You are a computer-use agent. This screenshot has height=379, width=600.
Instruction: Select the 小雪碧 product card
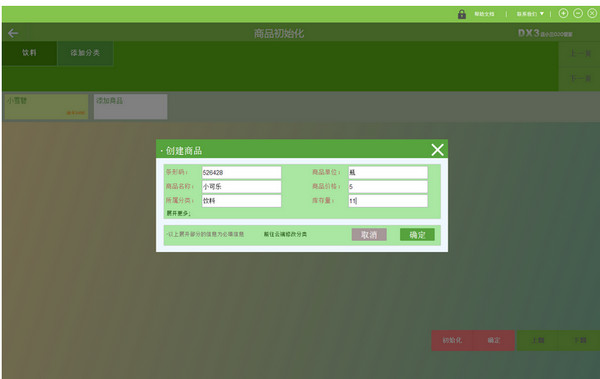[x=46, y=106]
